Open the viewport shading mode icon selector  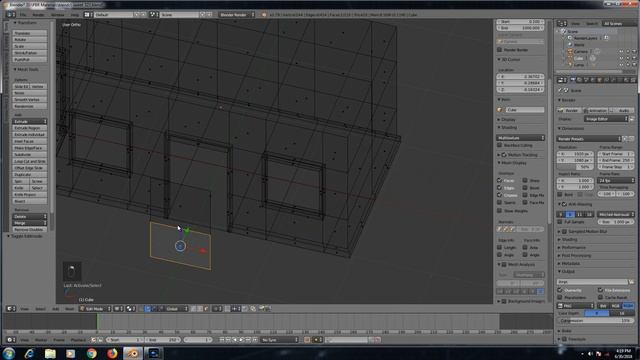pyautogui.click(x=118, y=309)
